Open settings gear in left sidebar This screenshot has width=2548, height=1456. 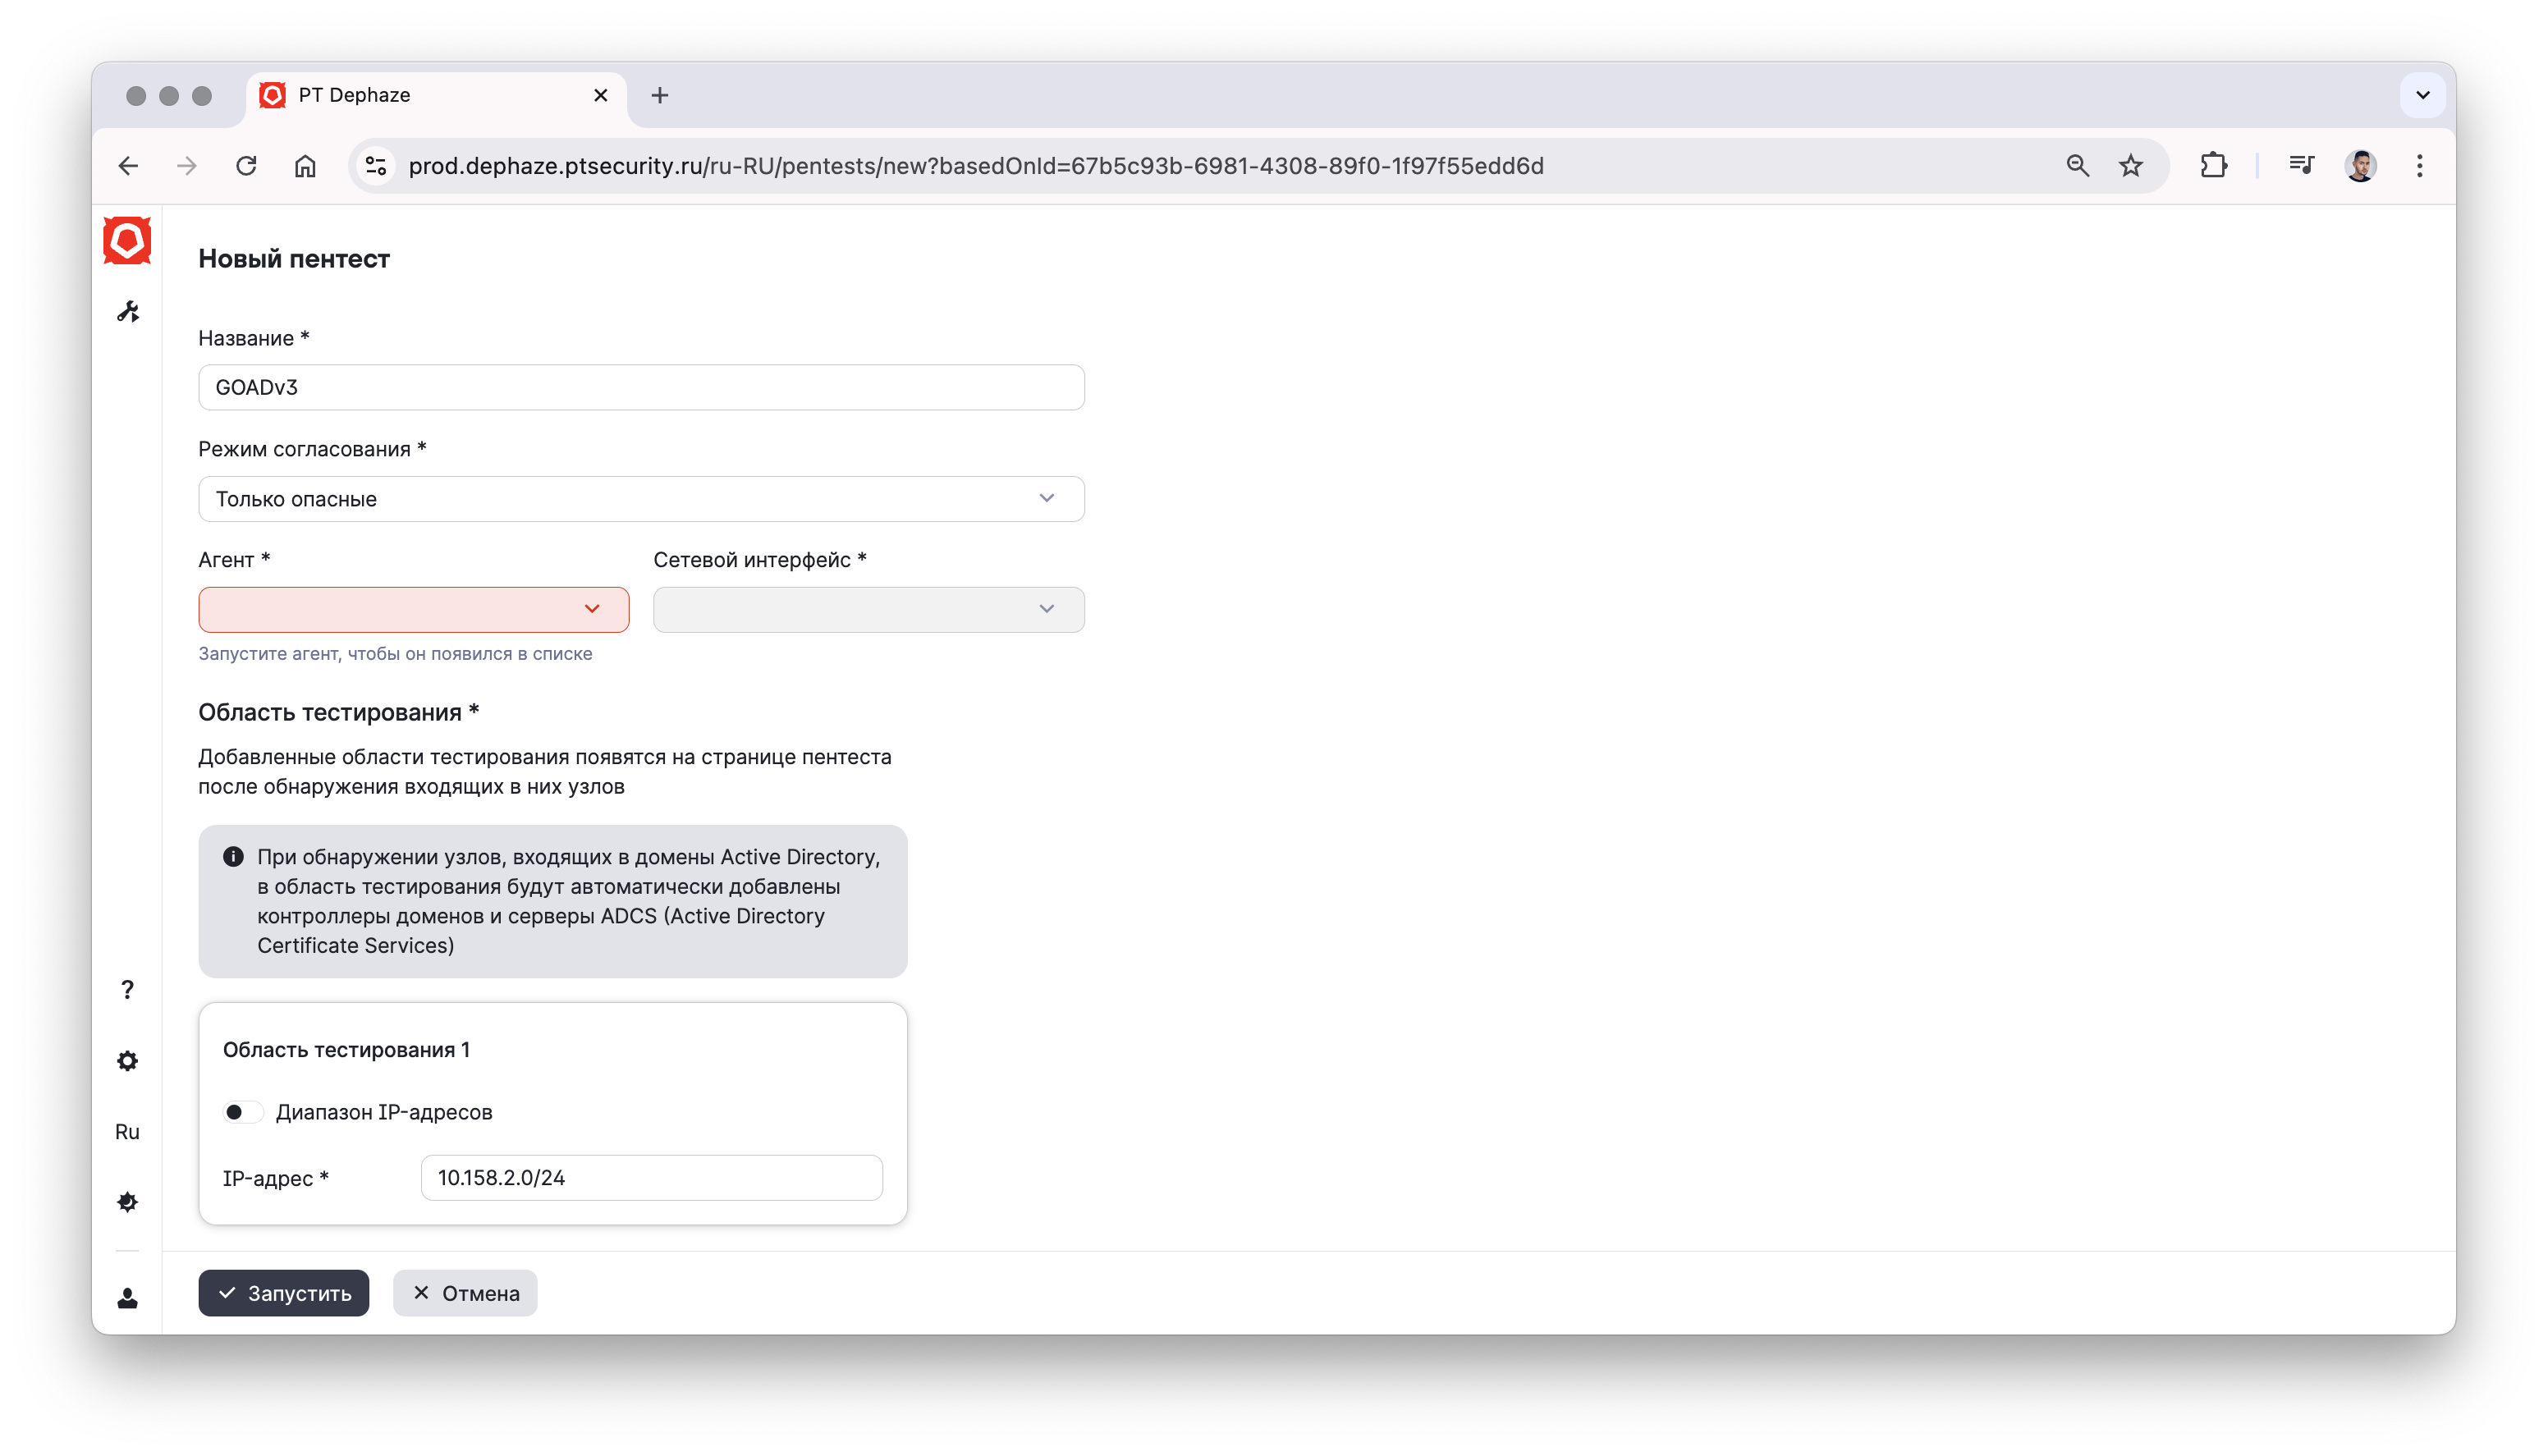tap(127, 1061)
